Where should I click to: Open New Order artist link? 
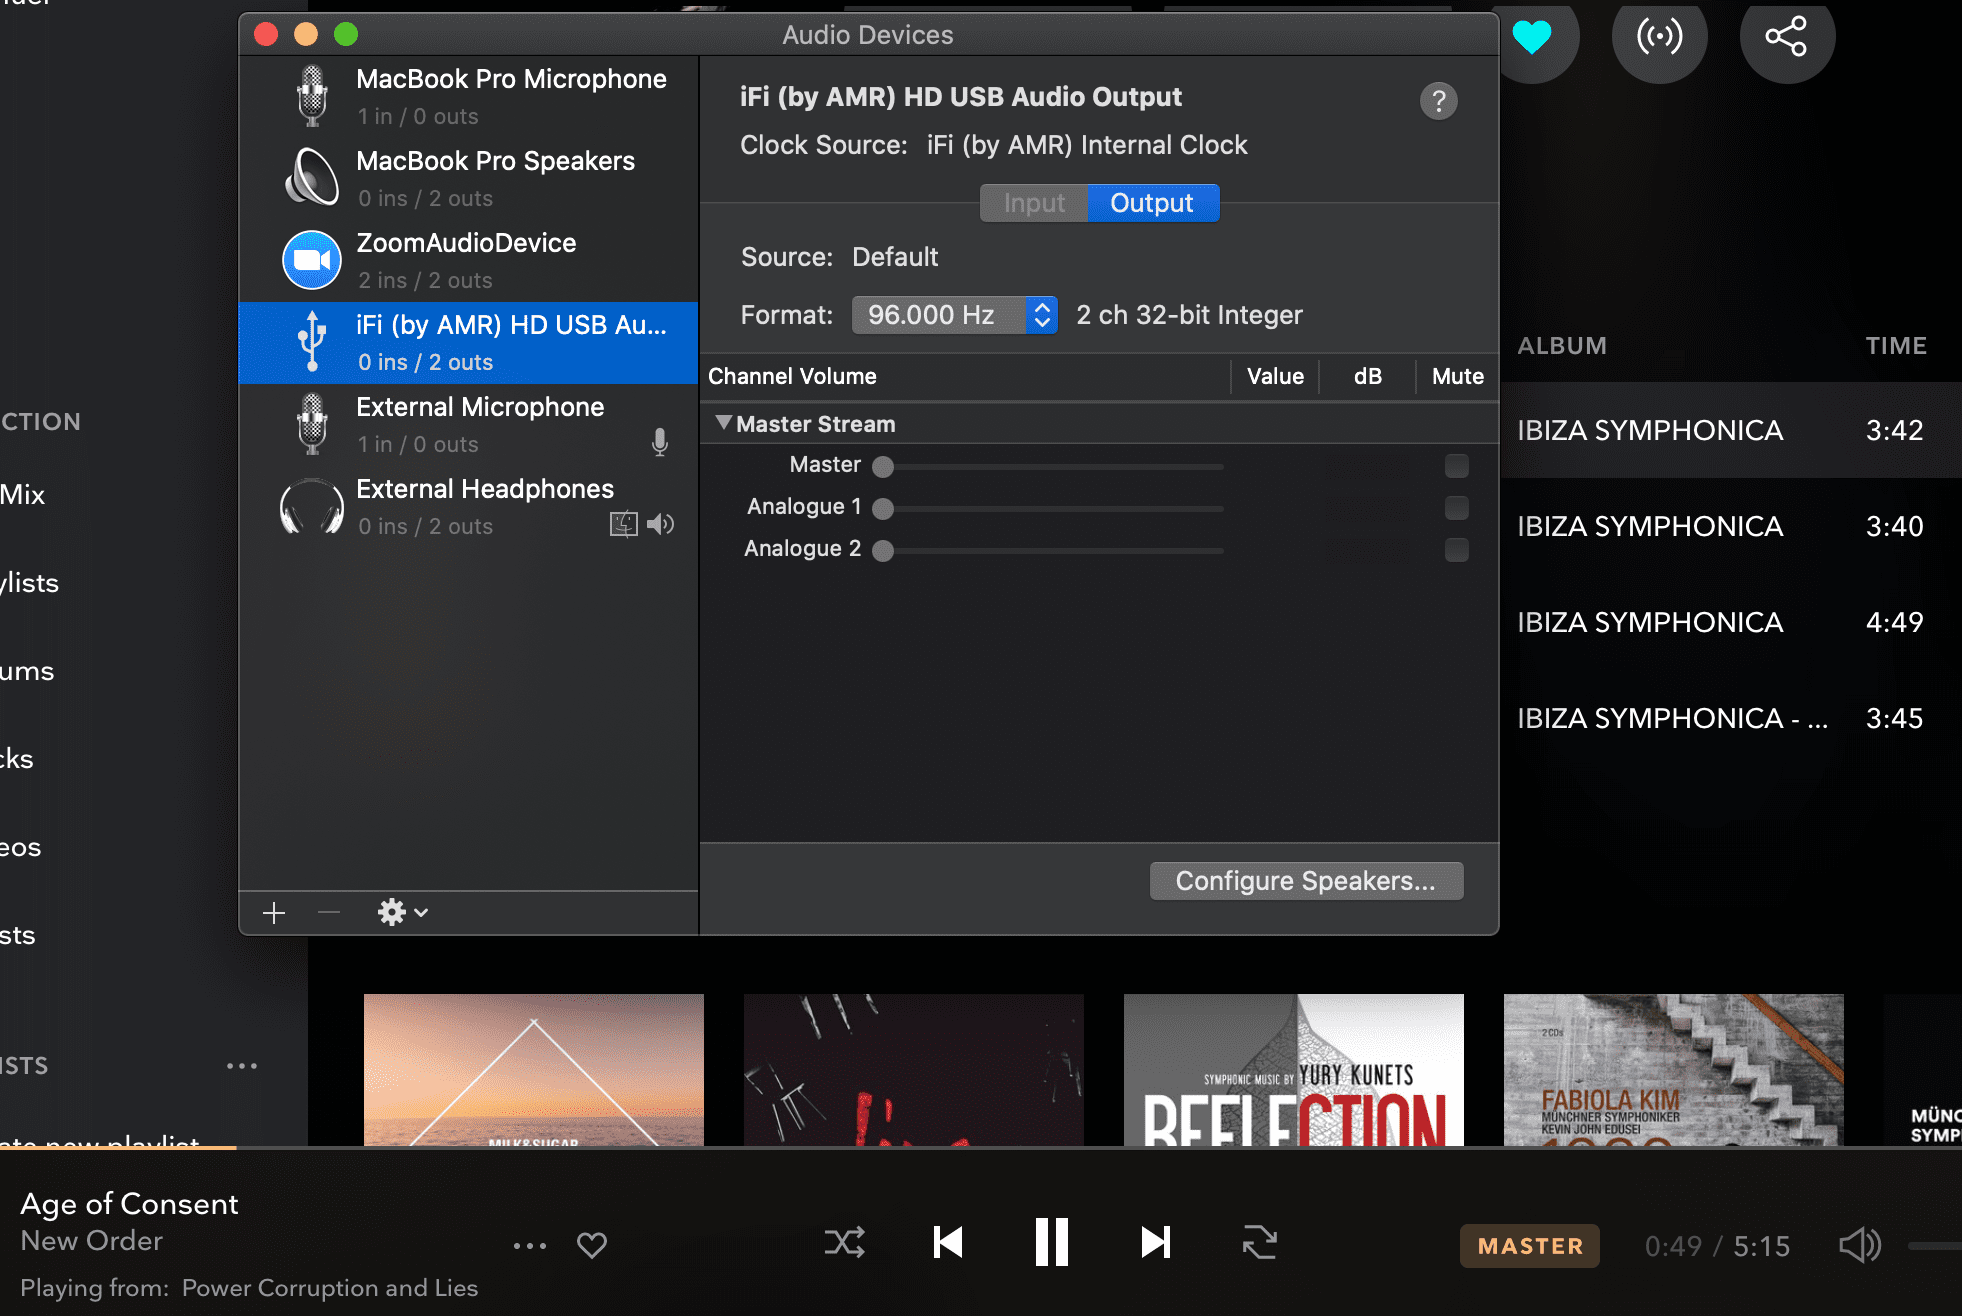click(x=91, y=1241)
